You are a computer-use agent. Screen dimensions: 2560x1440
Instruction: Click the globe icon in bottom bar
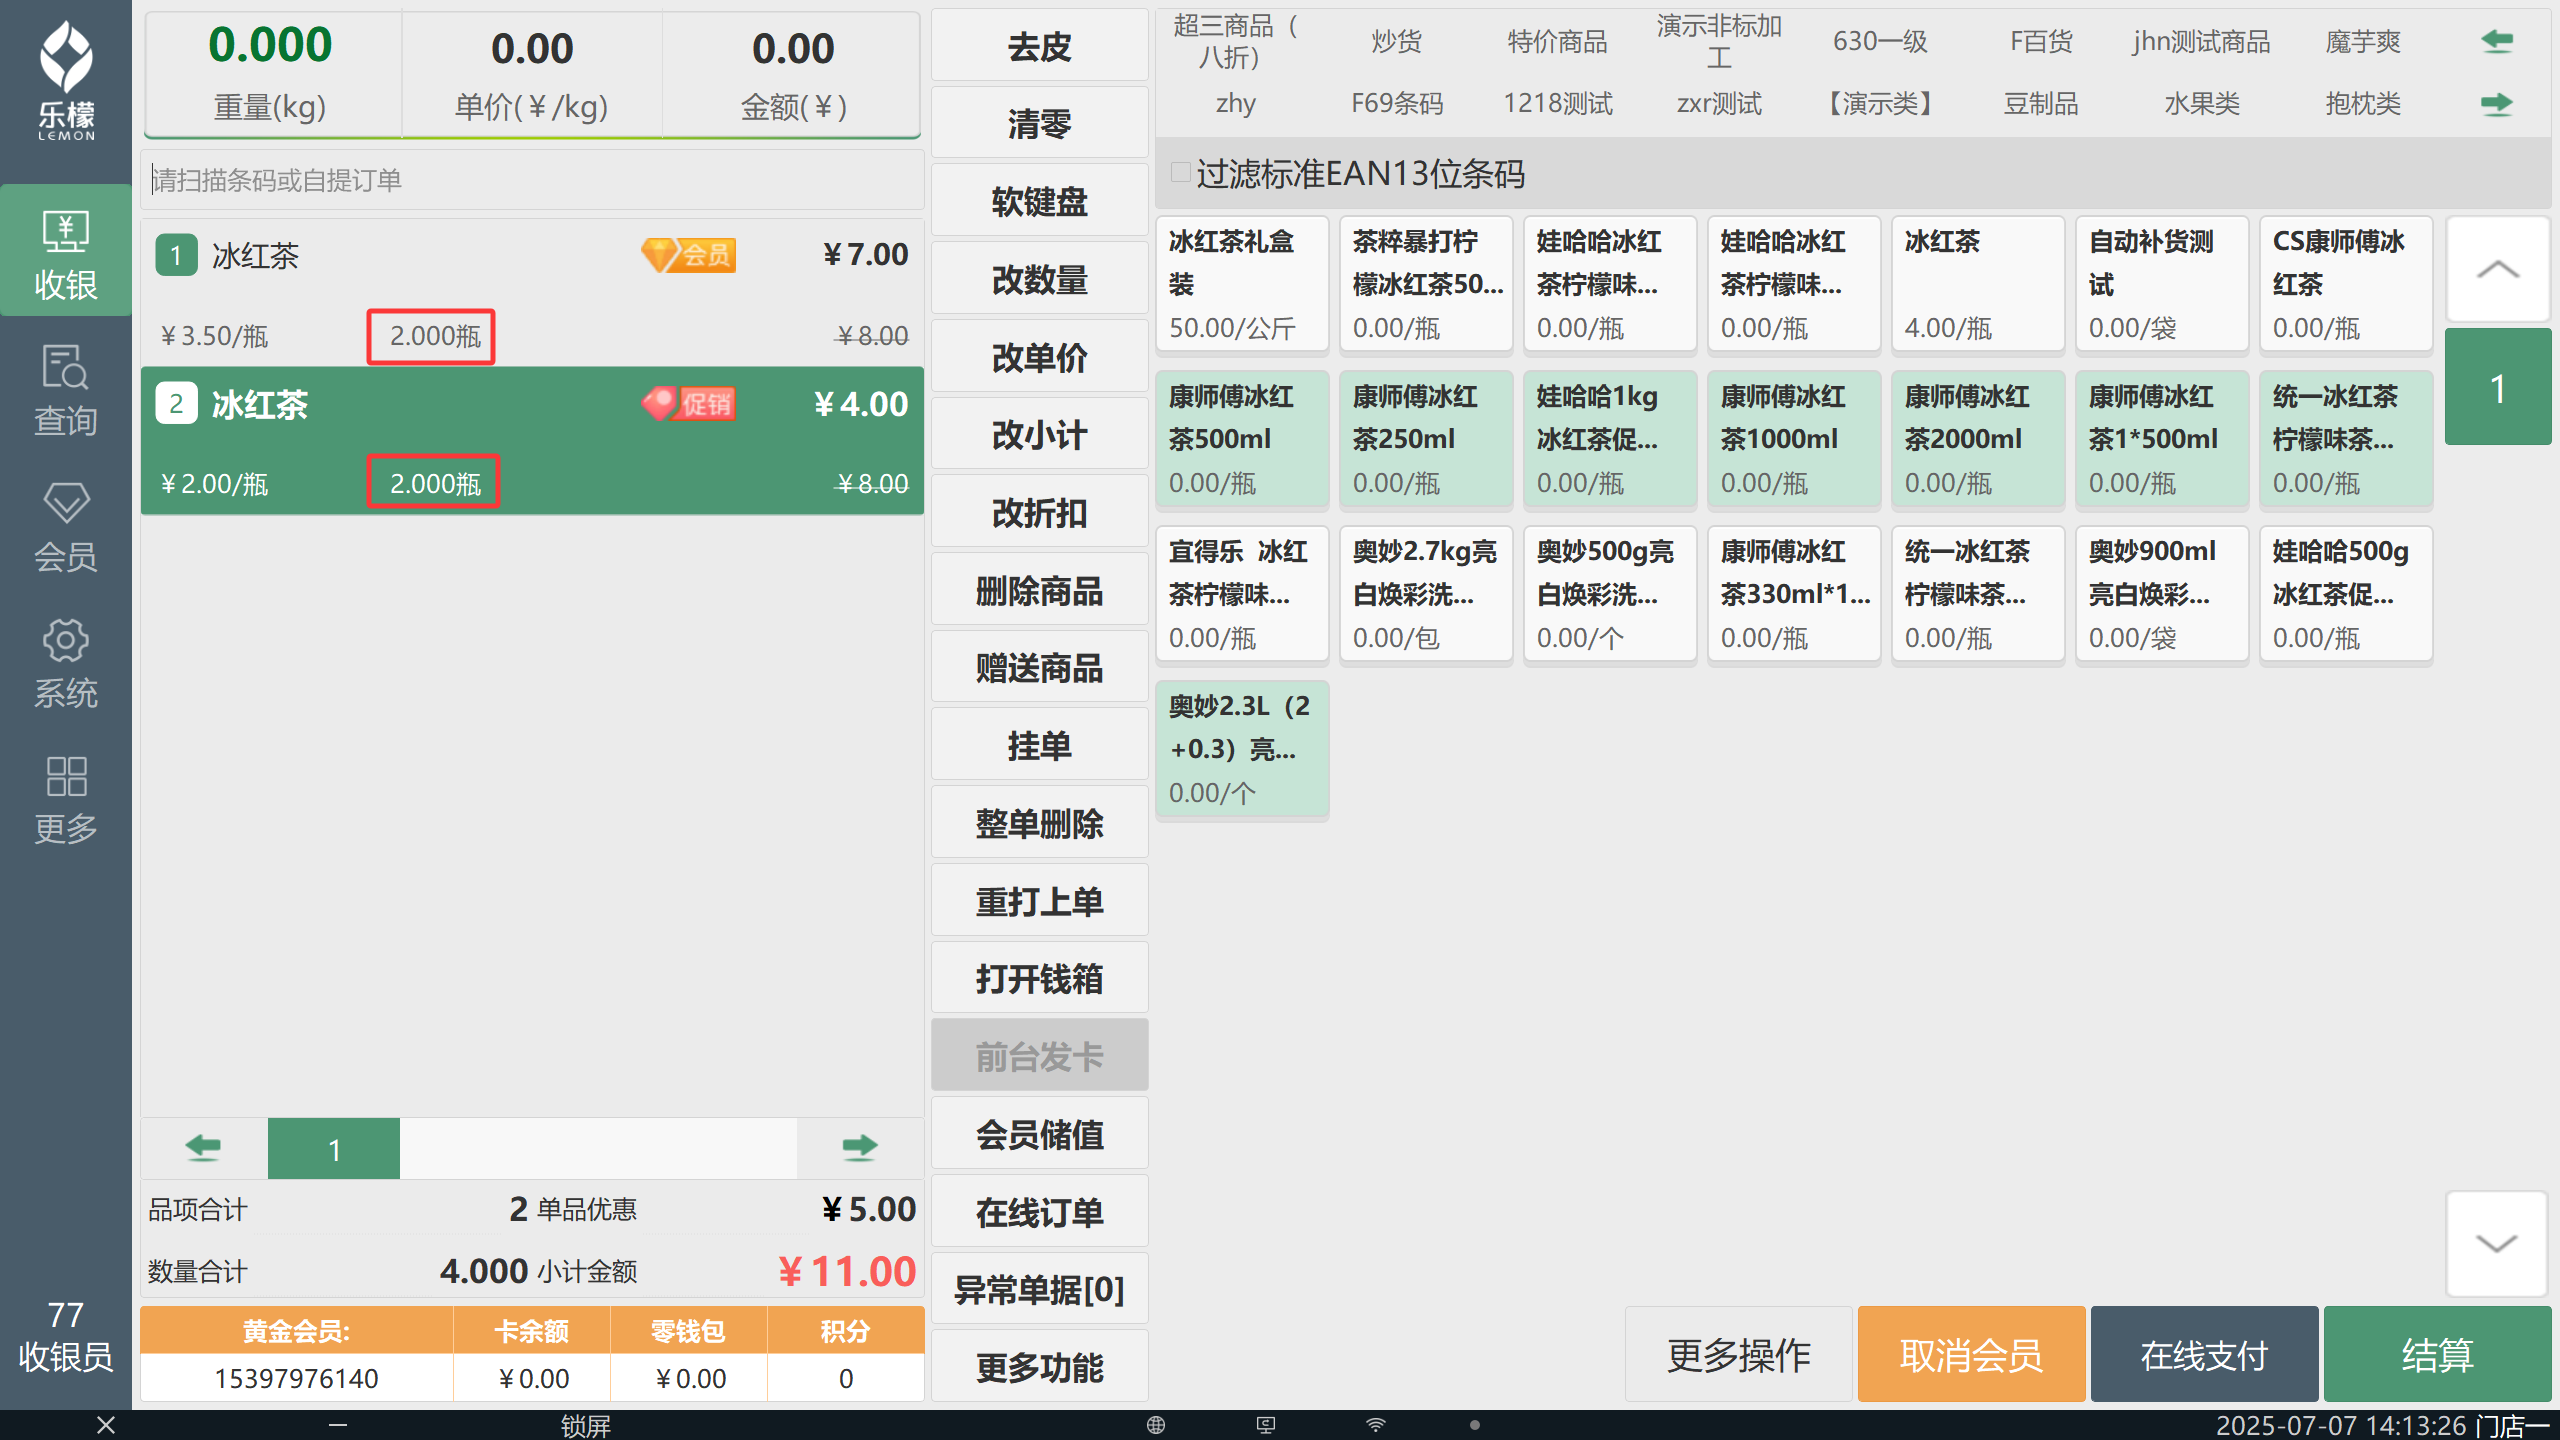tap(1156, 1424)
